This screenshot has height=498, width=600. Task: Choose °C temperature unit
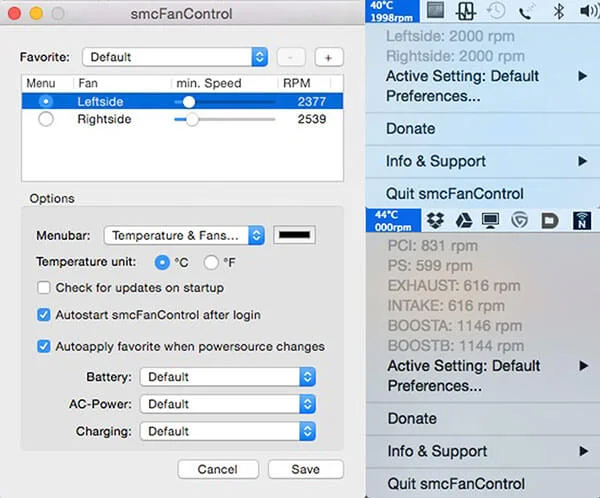tap(162, 263)
